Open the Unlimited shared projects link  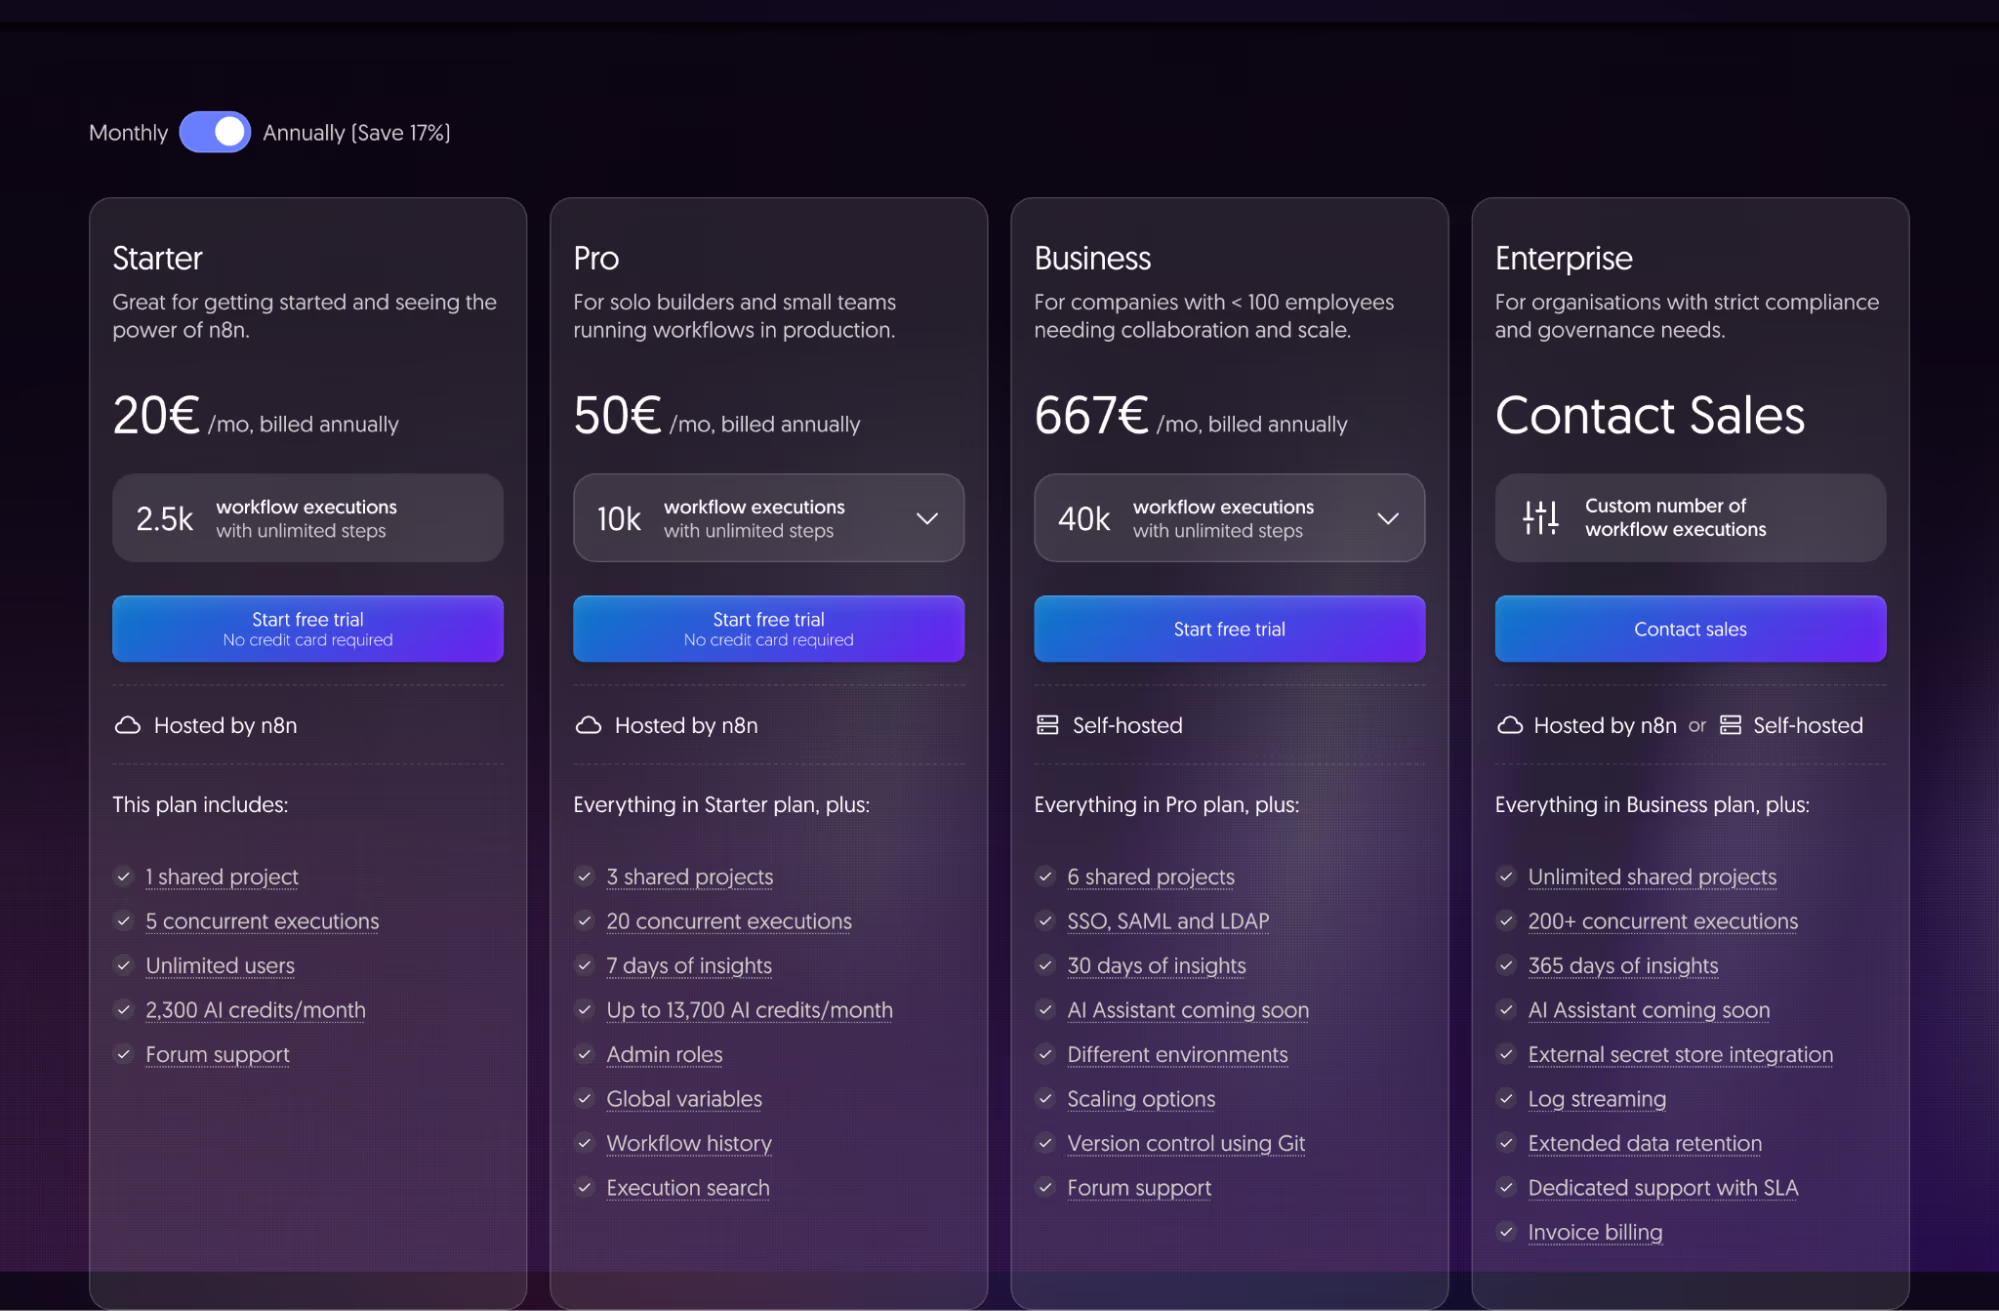tap(1652, 877)
